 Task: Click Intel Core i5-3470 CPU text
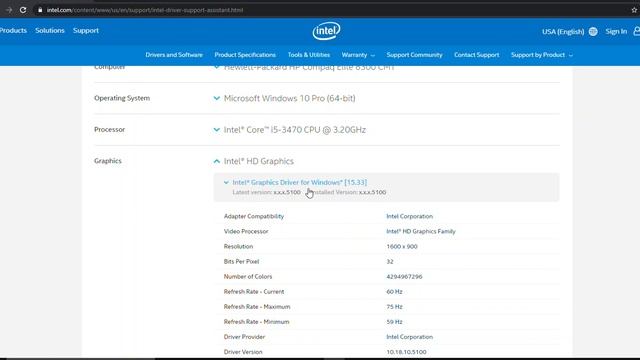tap(295, 130)
